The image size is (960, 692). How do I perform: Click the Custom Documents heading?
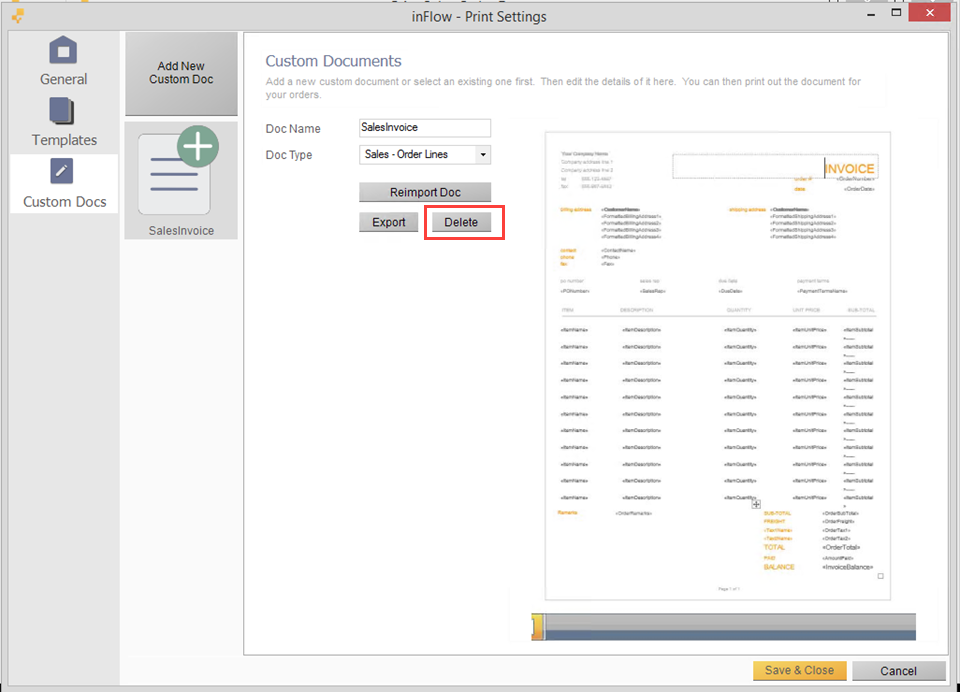[333, 61]
